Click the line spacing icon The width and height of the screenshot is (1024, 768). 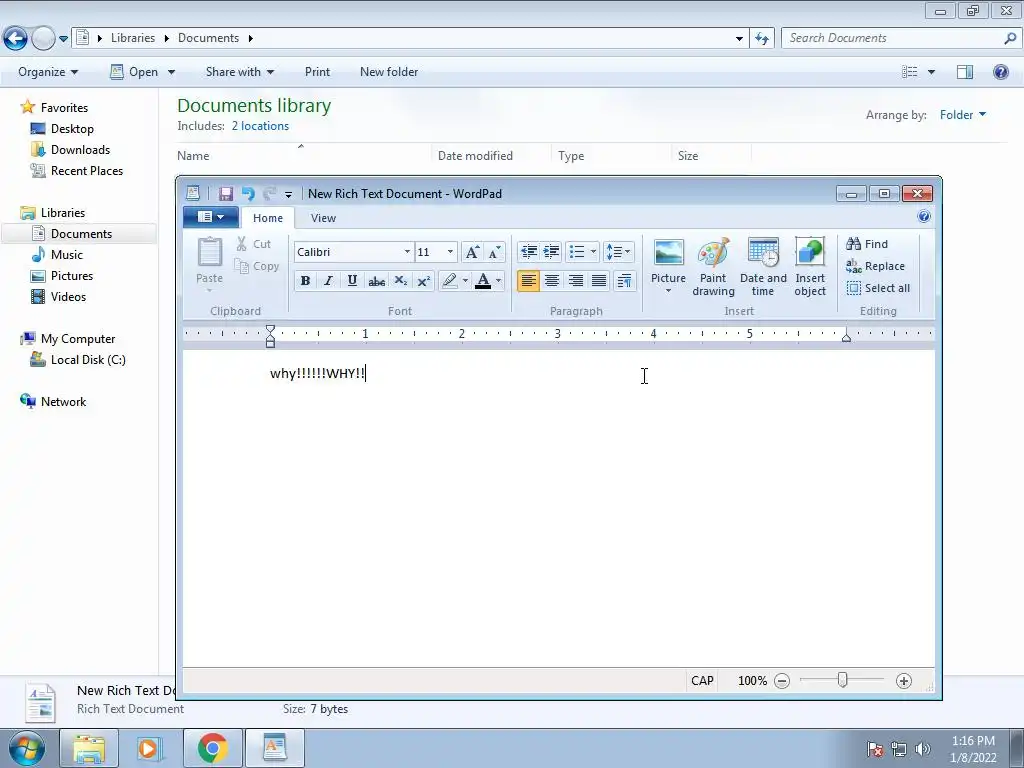618,252
